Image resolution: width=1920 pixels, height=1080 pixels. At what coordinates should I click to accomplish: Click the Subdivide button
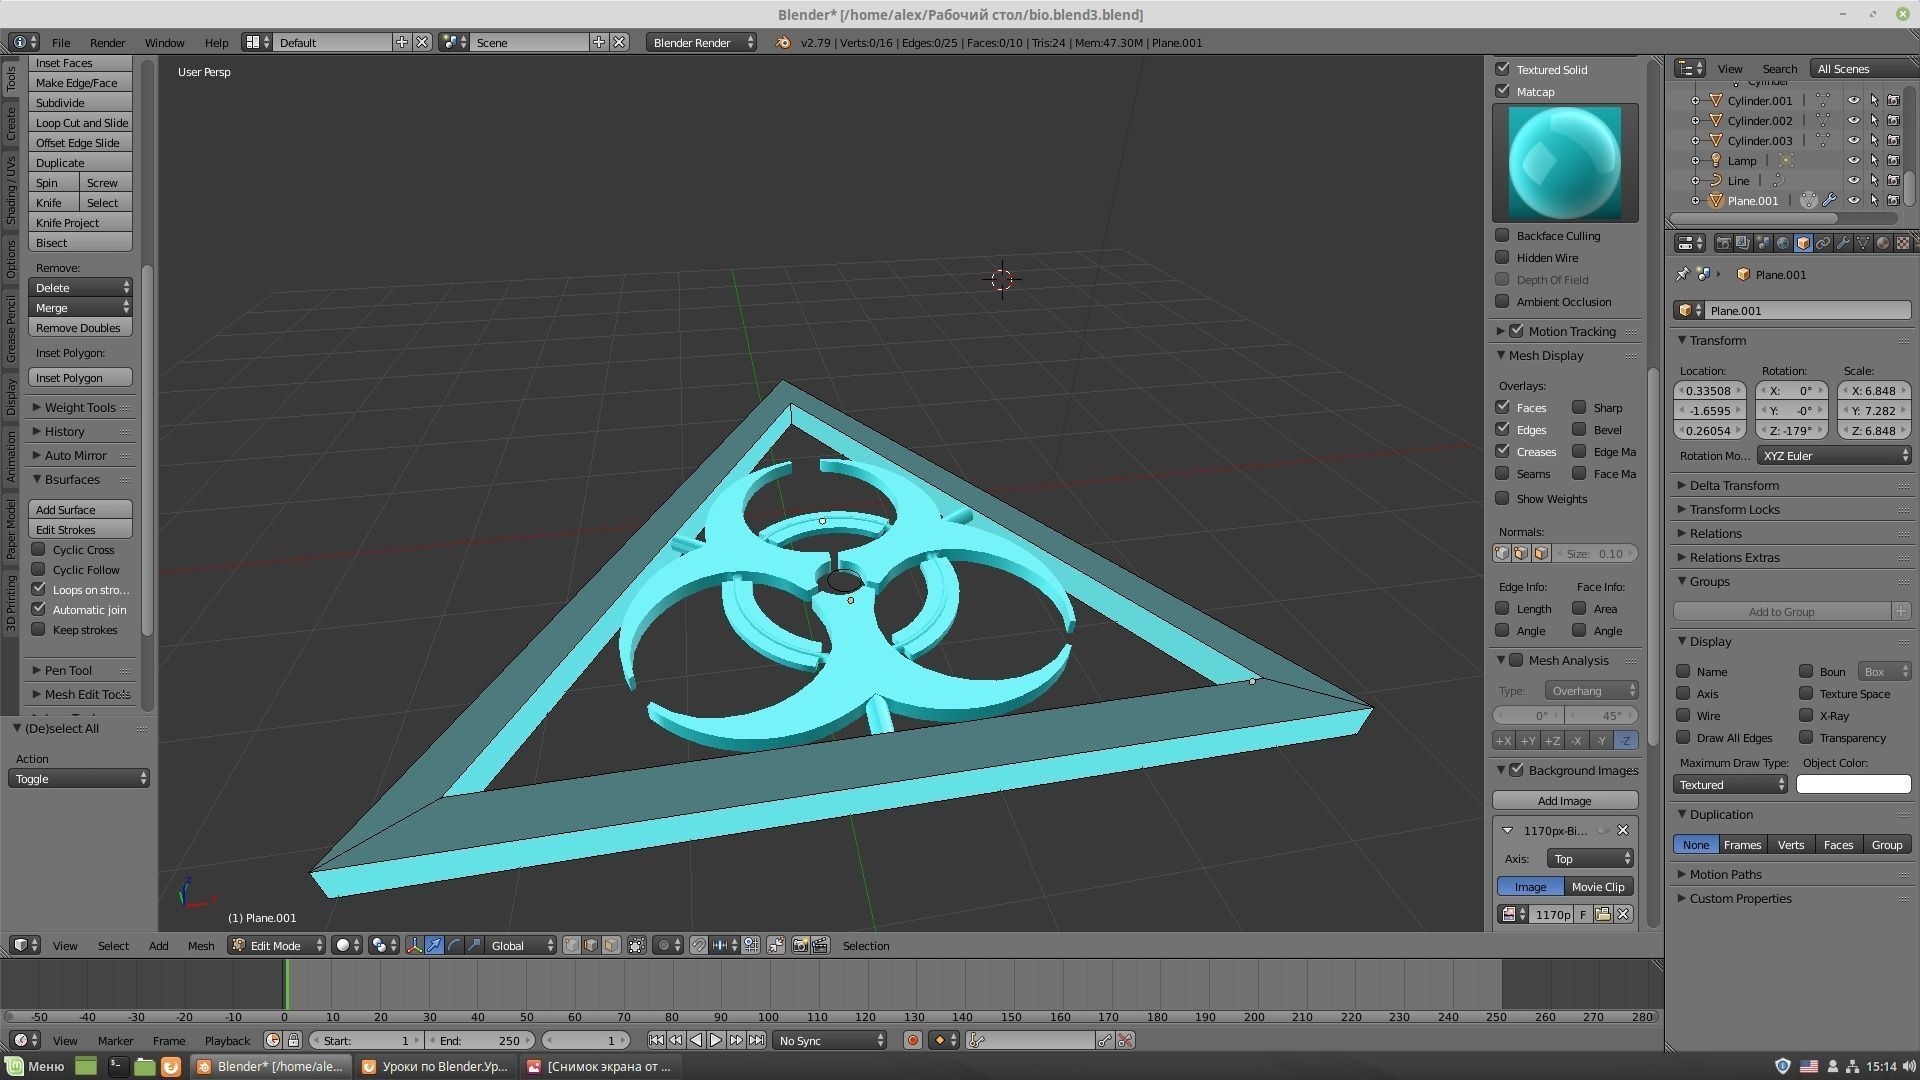point(81,102)
